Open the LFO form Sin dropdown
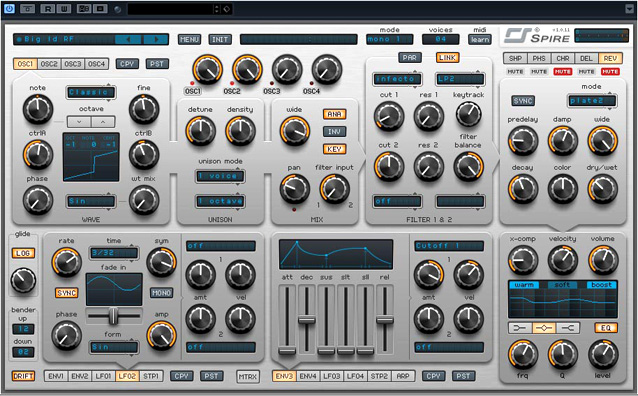This screenshot has width=638, height=396. [x=114, y=347]
